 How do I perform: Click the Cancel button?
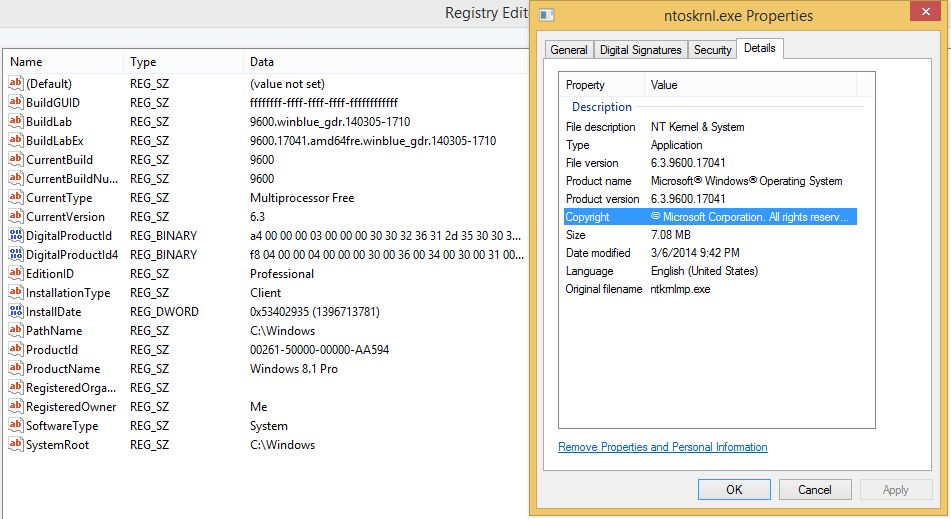815,489
